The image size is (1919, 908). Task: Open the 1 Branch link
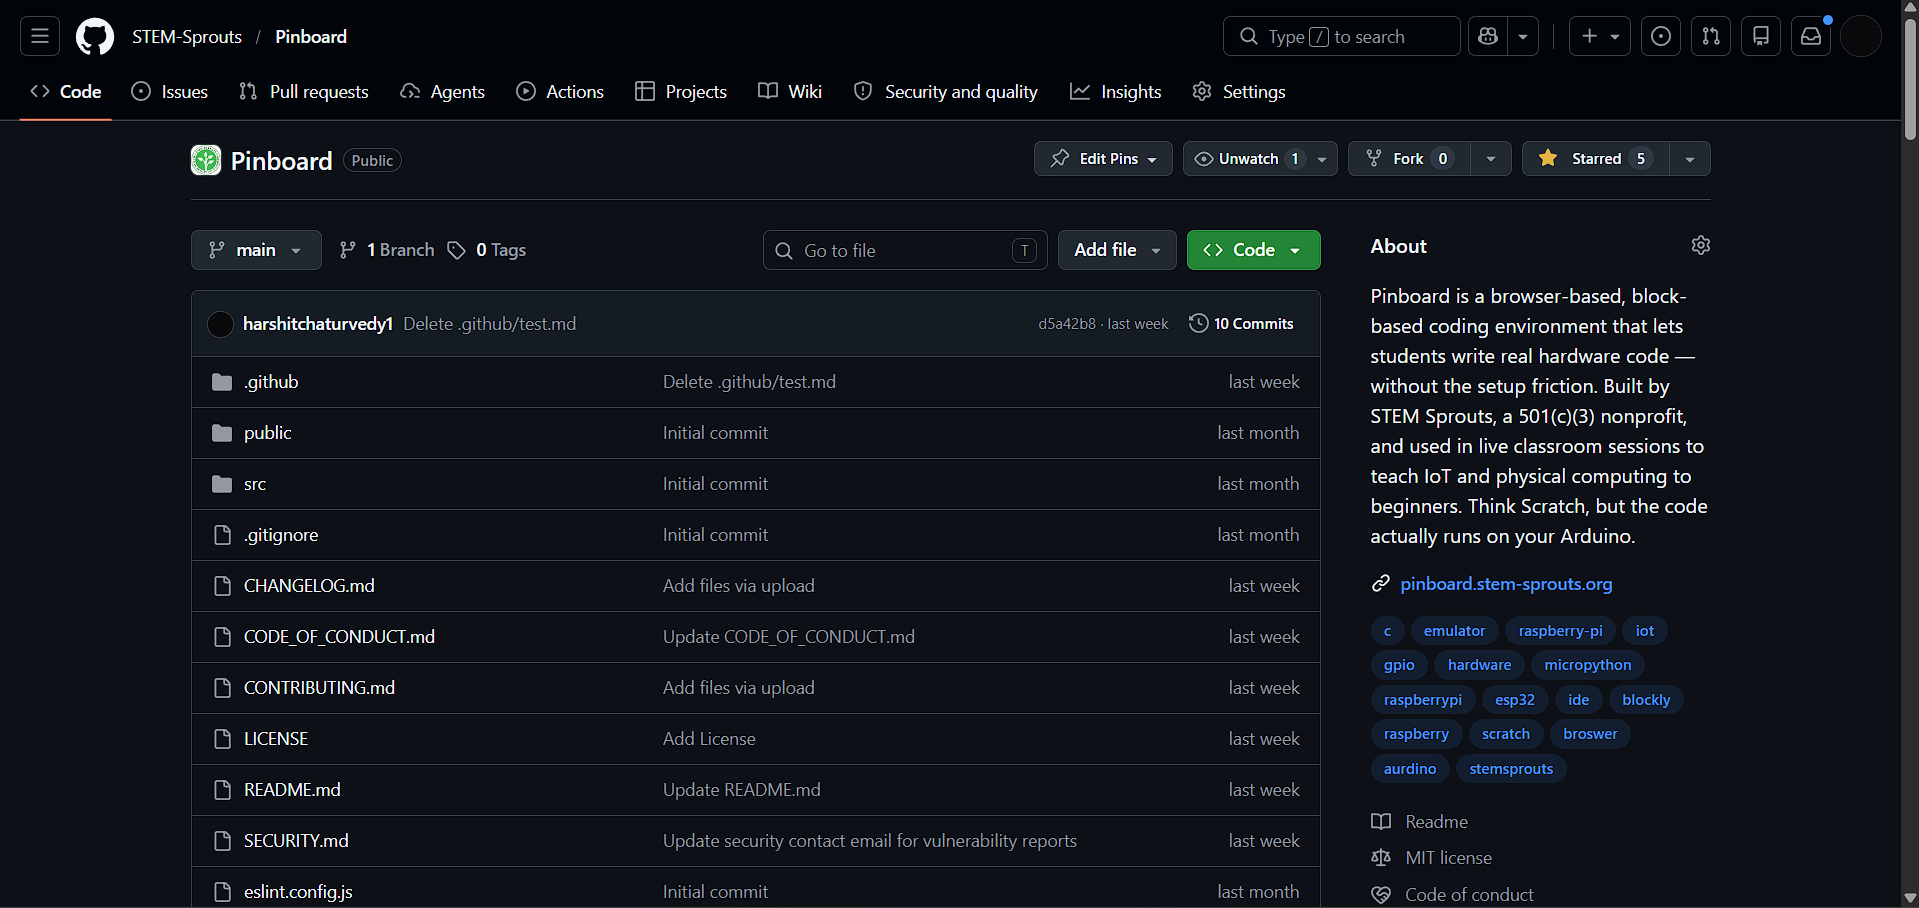387,250
